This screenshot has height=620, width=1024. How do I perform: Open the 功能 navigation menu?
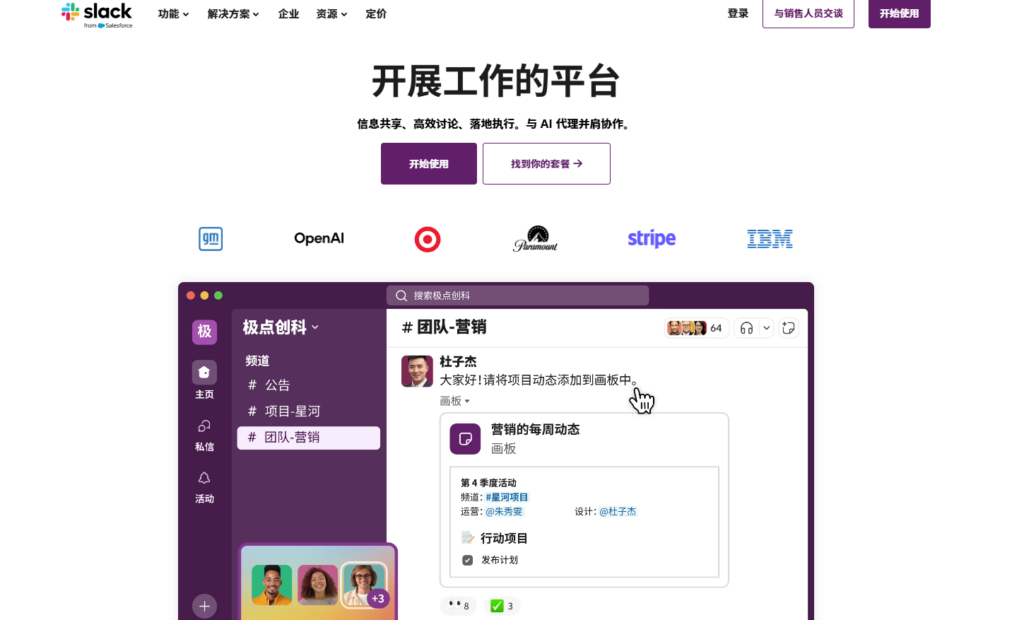(171, 14)
